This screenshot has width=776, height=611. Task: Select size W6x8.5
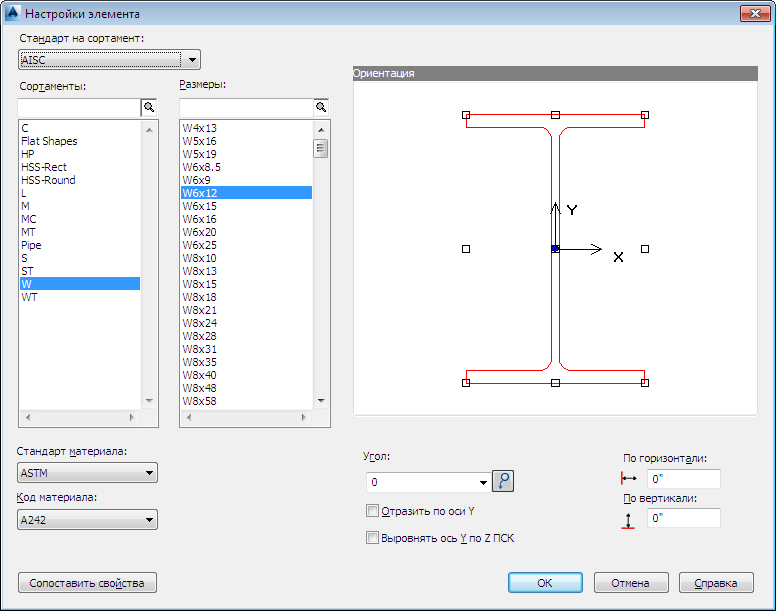coord(246,167)
